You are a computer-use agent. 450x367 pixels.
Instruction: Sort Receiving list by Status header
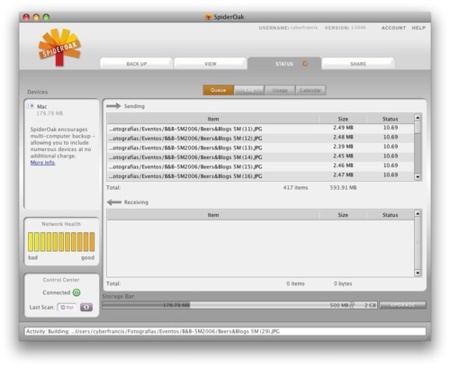coord(390,215)
